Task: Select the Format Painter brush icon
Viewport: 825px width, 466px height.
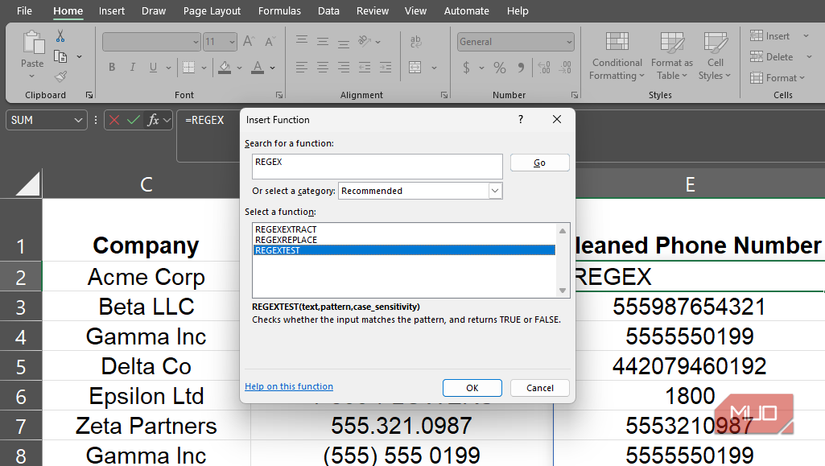Action: coord(61,77)
